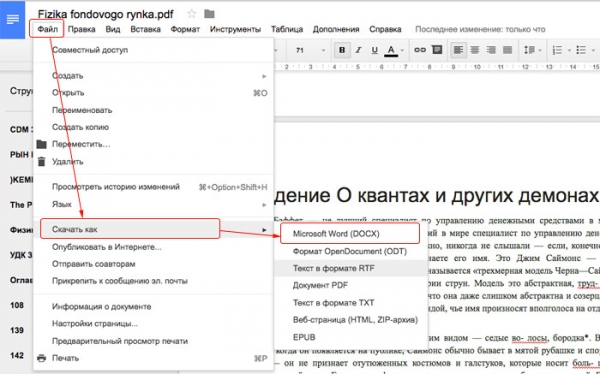Download as Веб-страница (HTML, ZIP-архив)
Image resolution: width=600 pixels, height=374 pixels.
coord(351,320)
